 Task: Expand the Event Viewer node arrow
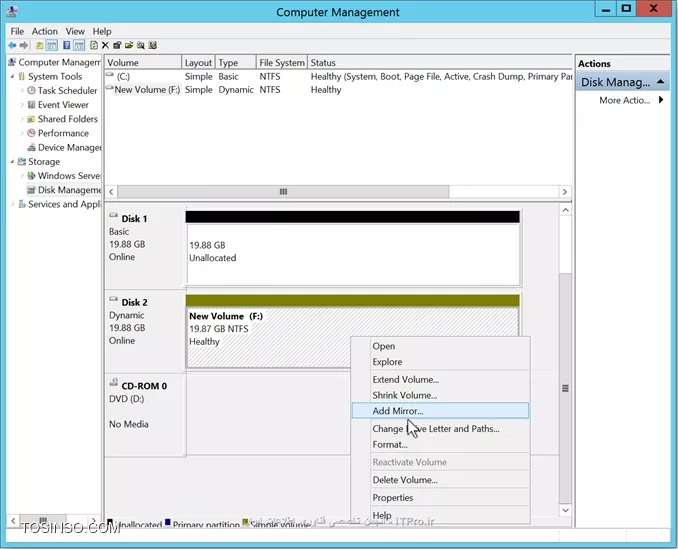pyautogui.click(x=22, y=105)
